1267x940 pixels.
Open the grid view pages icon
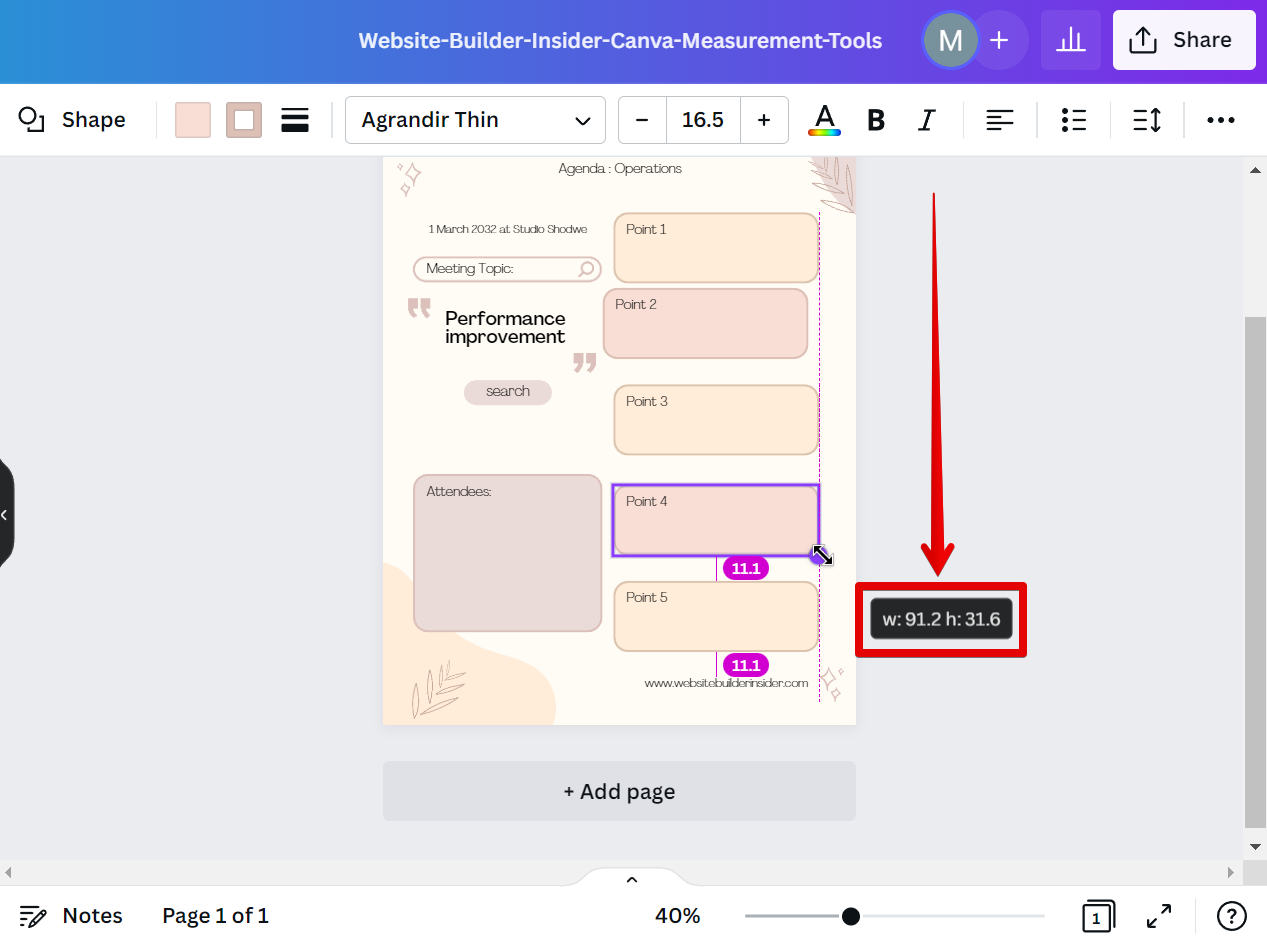pos(1097,915)
